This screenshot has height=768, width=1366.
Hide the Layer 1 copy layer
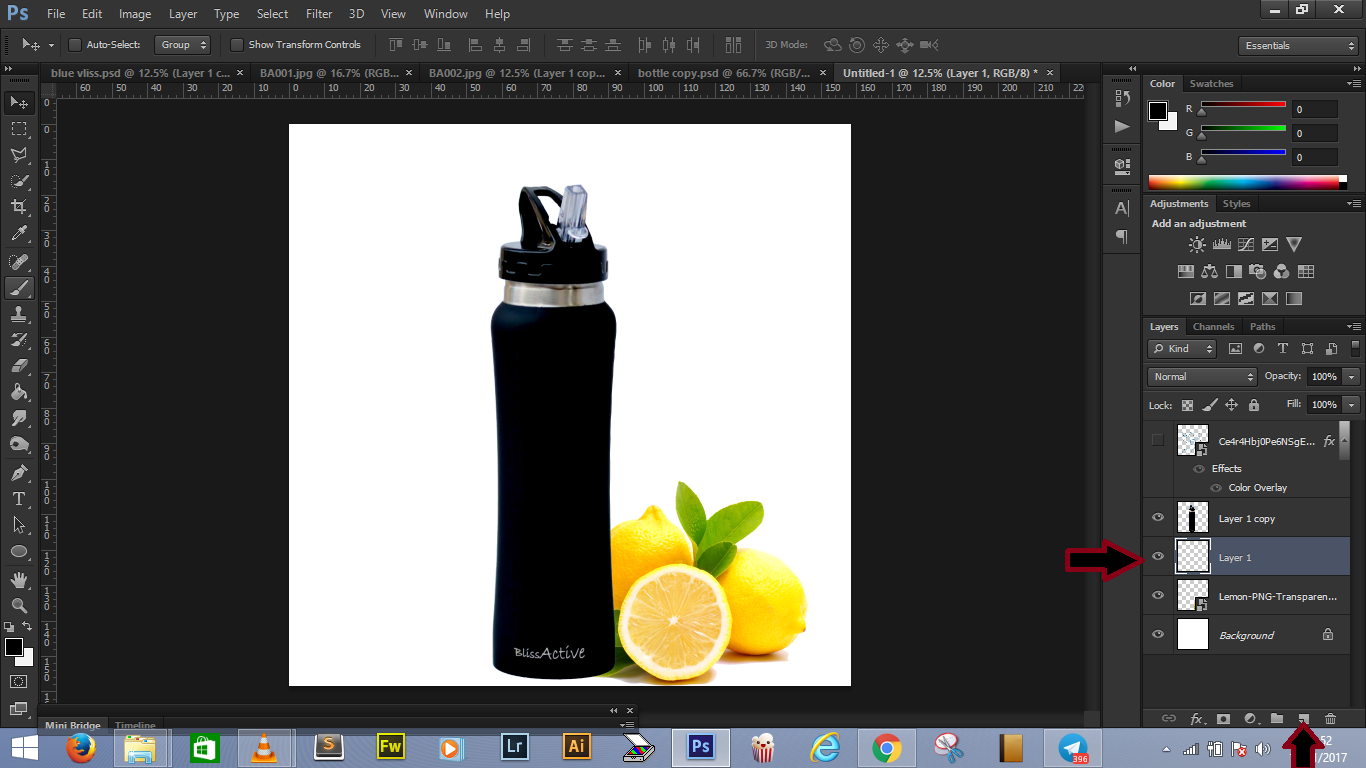click(1157, 517)
